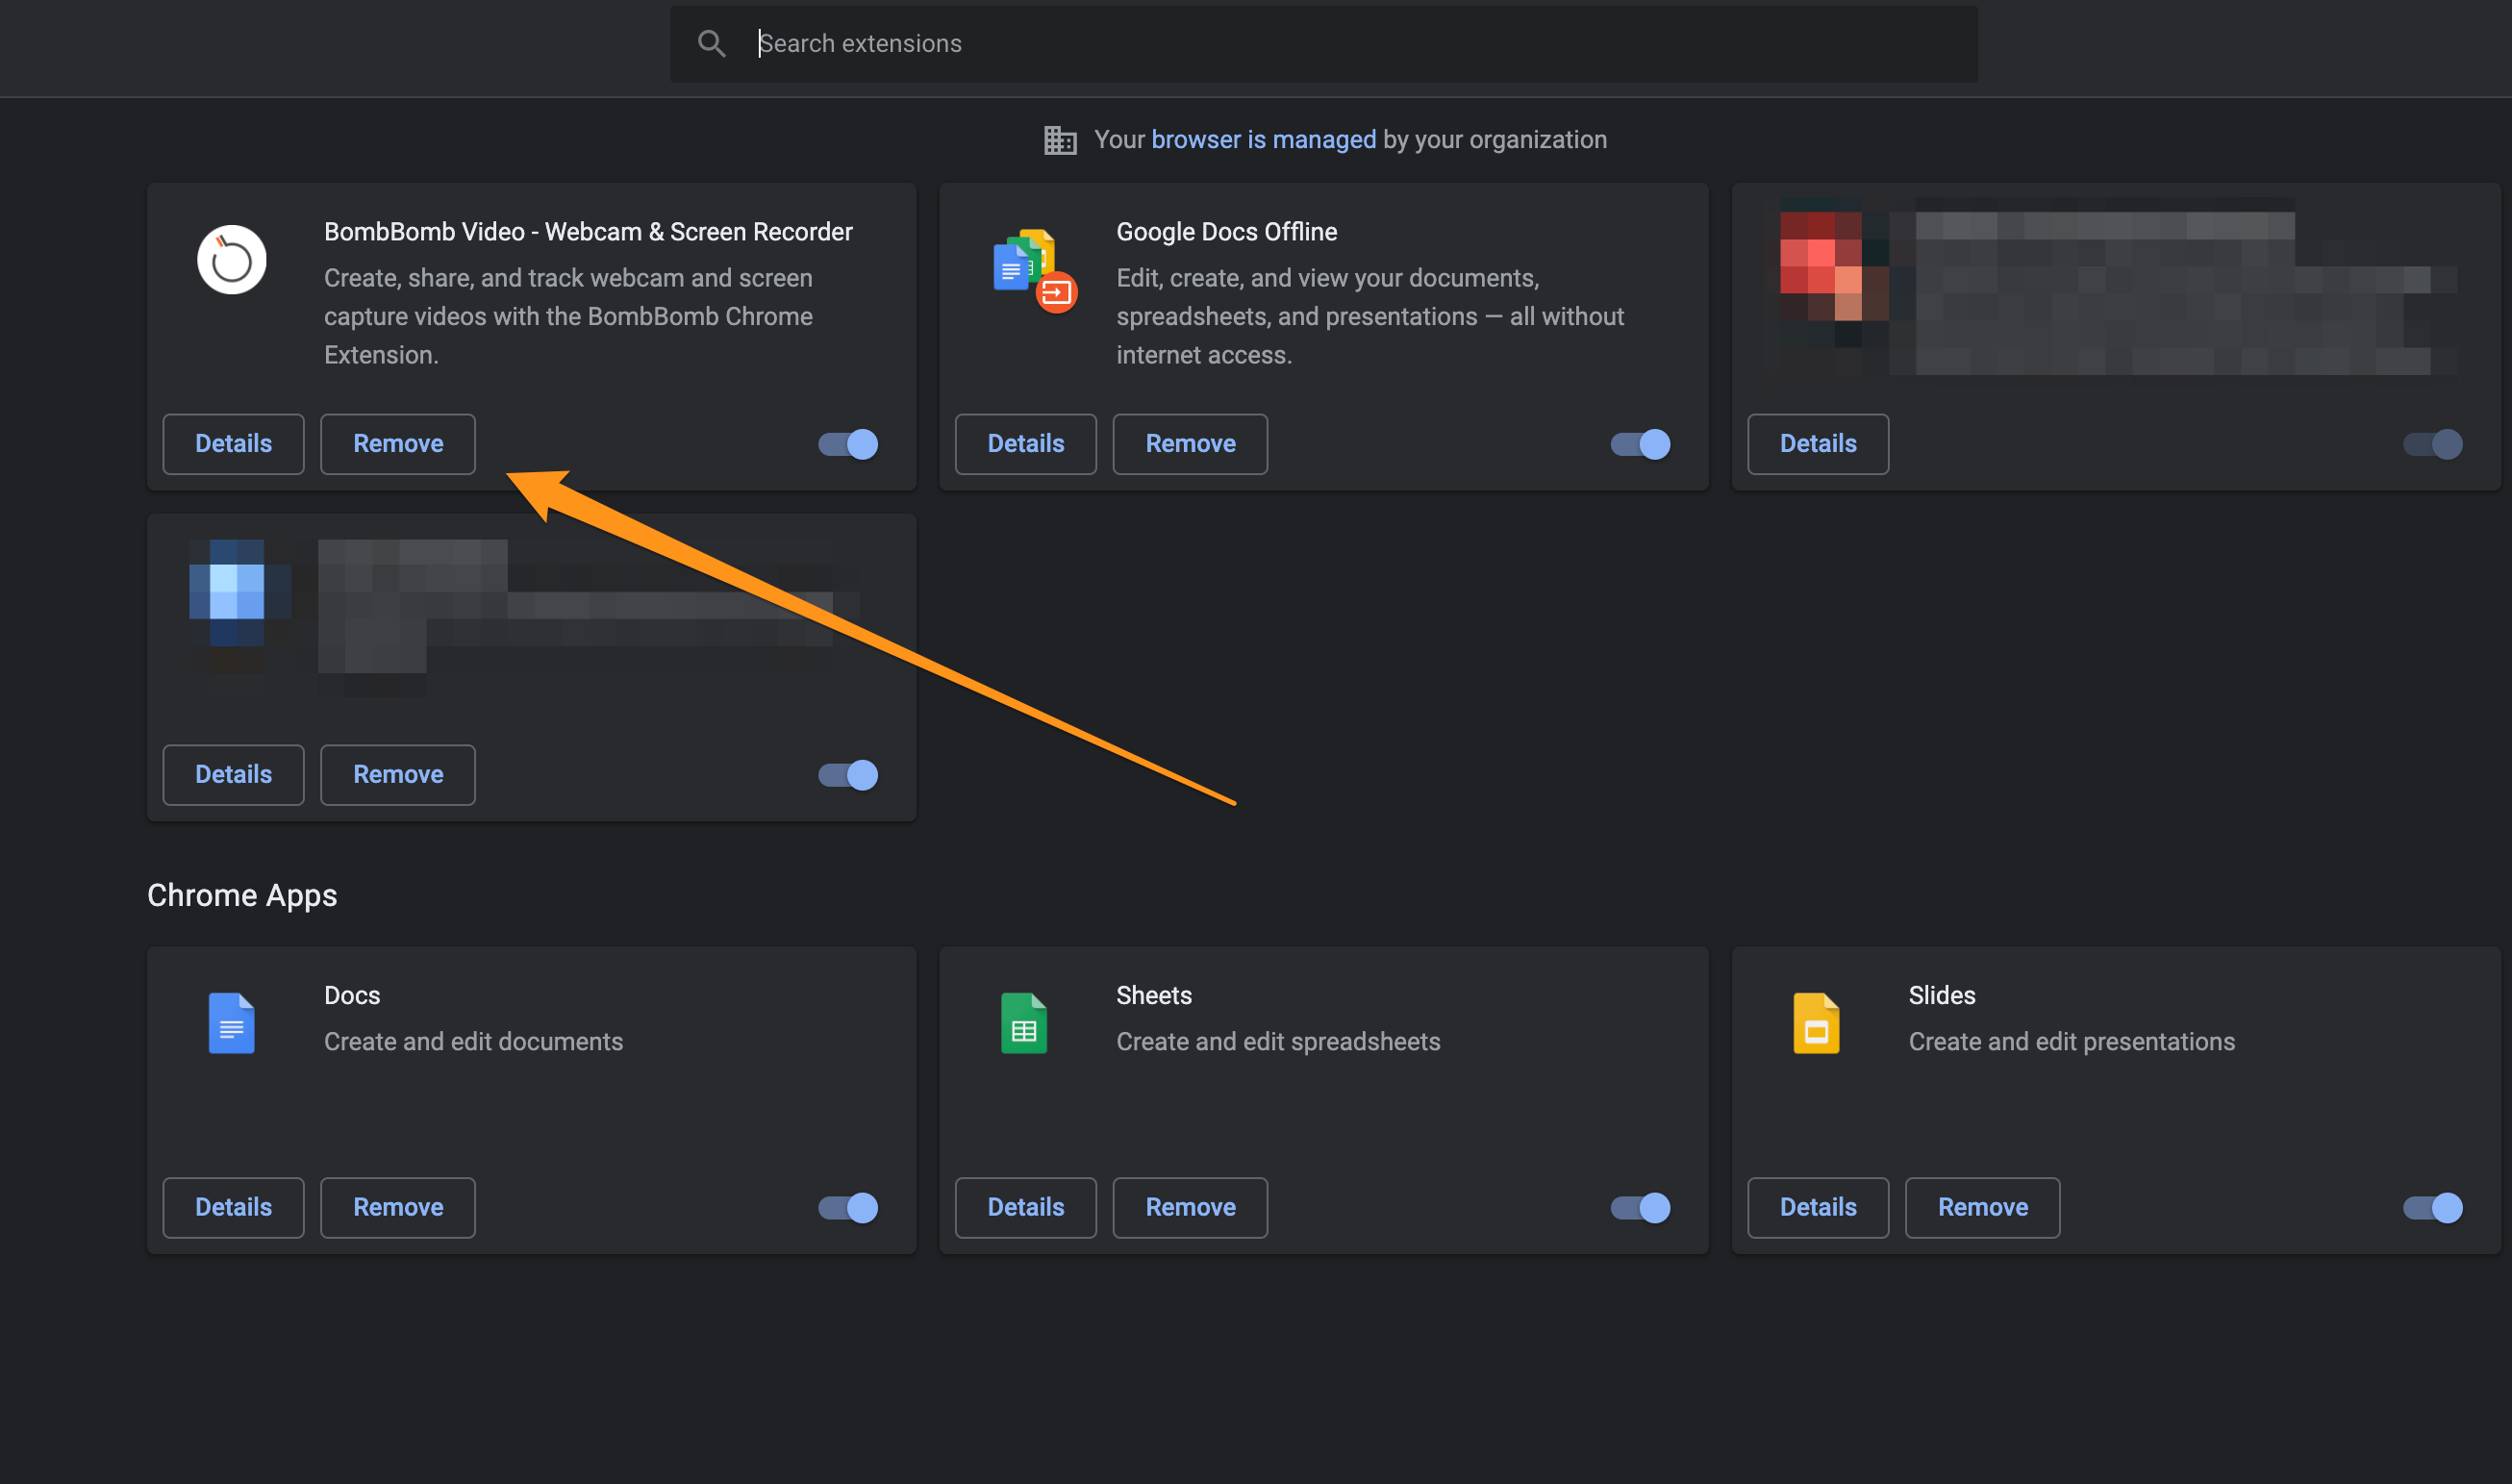Click the Slides app title
2512x1484 pixels.
pos(1941,996)
